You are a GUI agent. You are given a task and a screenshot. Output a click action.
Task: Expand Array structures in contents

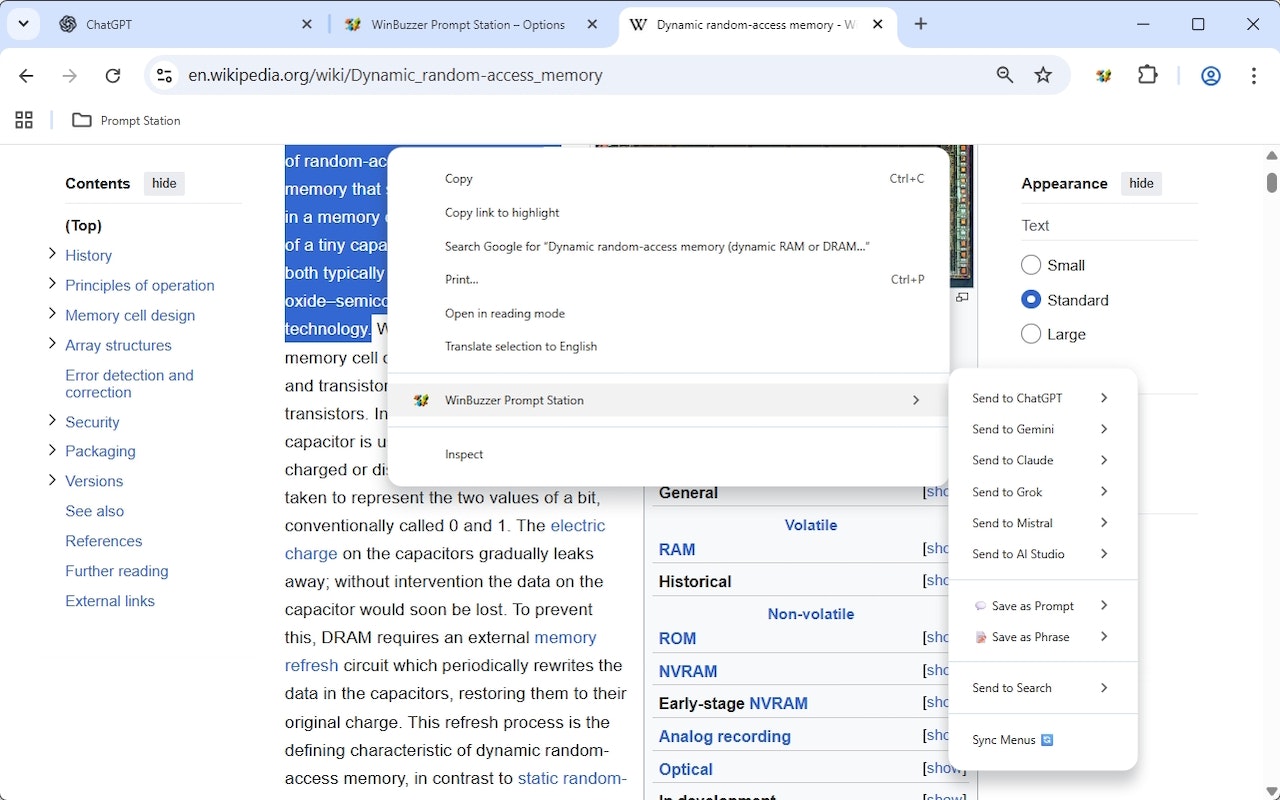click(x=52, y=344)
